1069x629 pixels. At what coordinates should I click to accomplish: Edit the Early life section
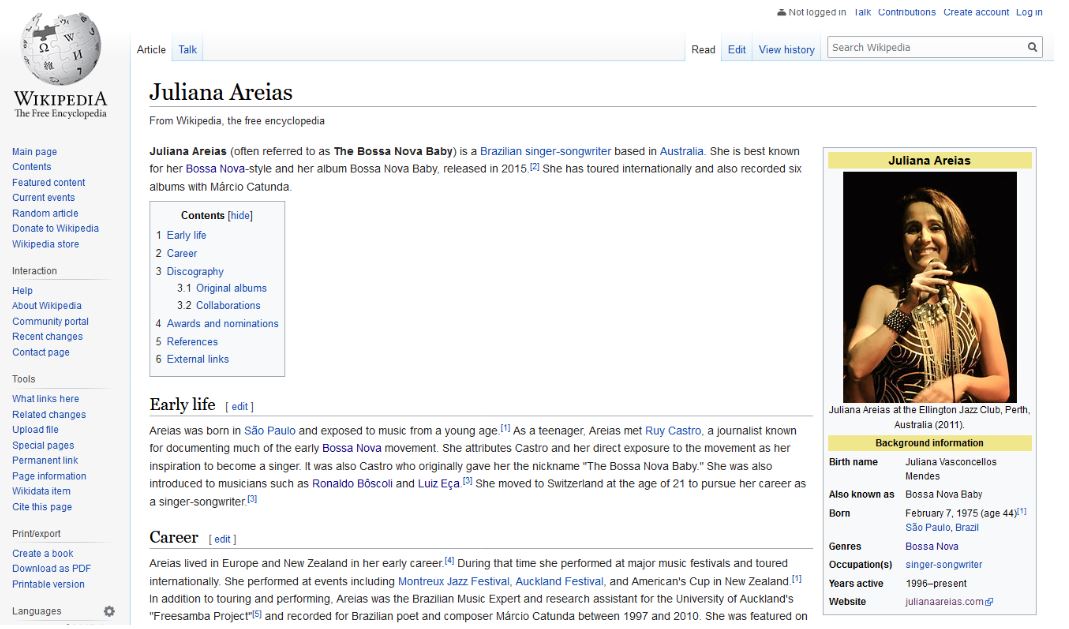click(240, 406)
